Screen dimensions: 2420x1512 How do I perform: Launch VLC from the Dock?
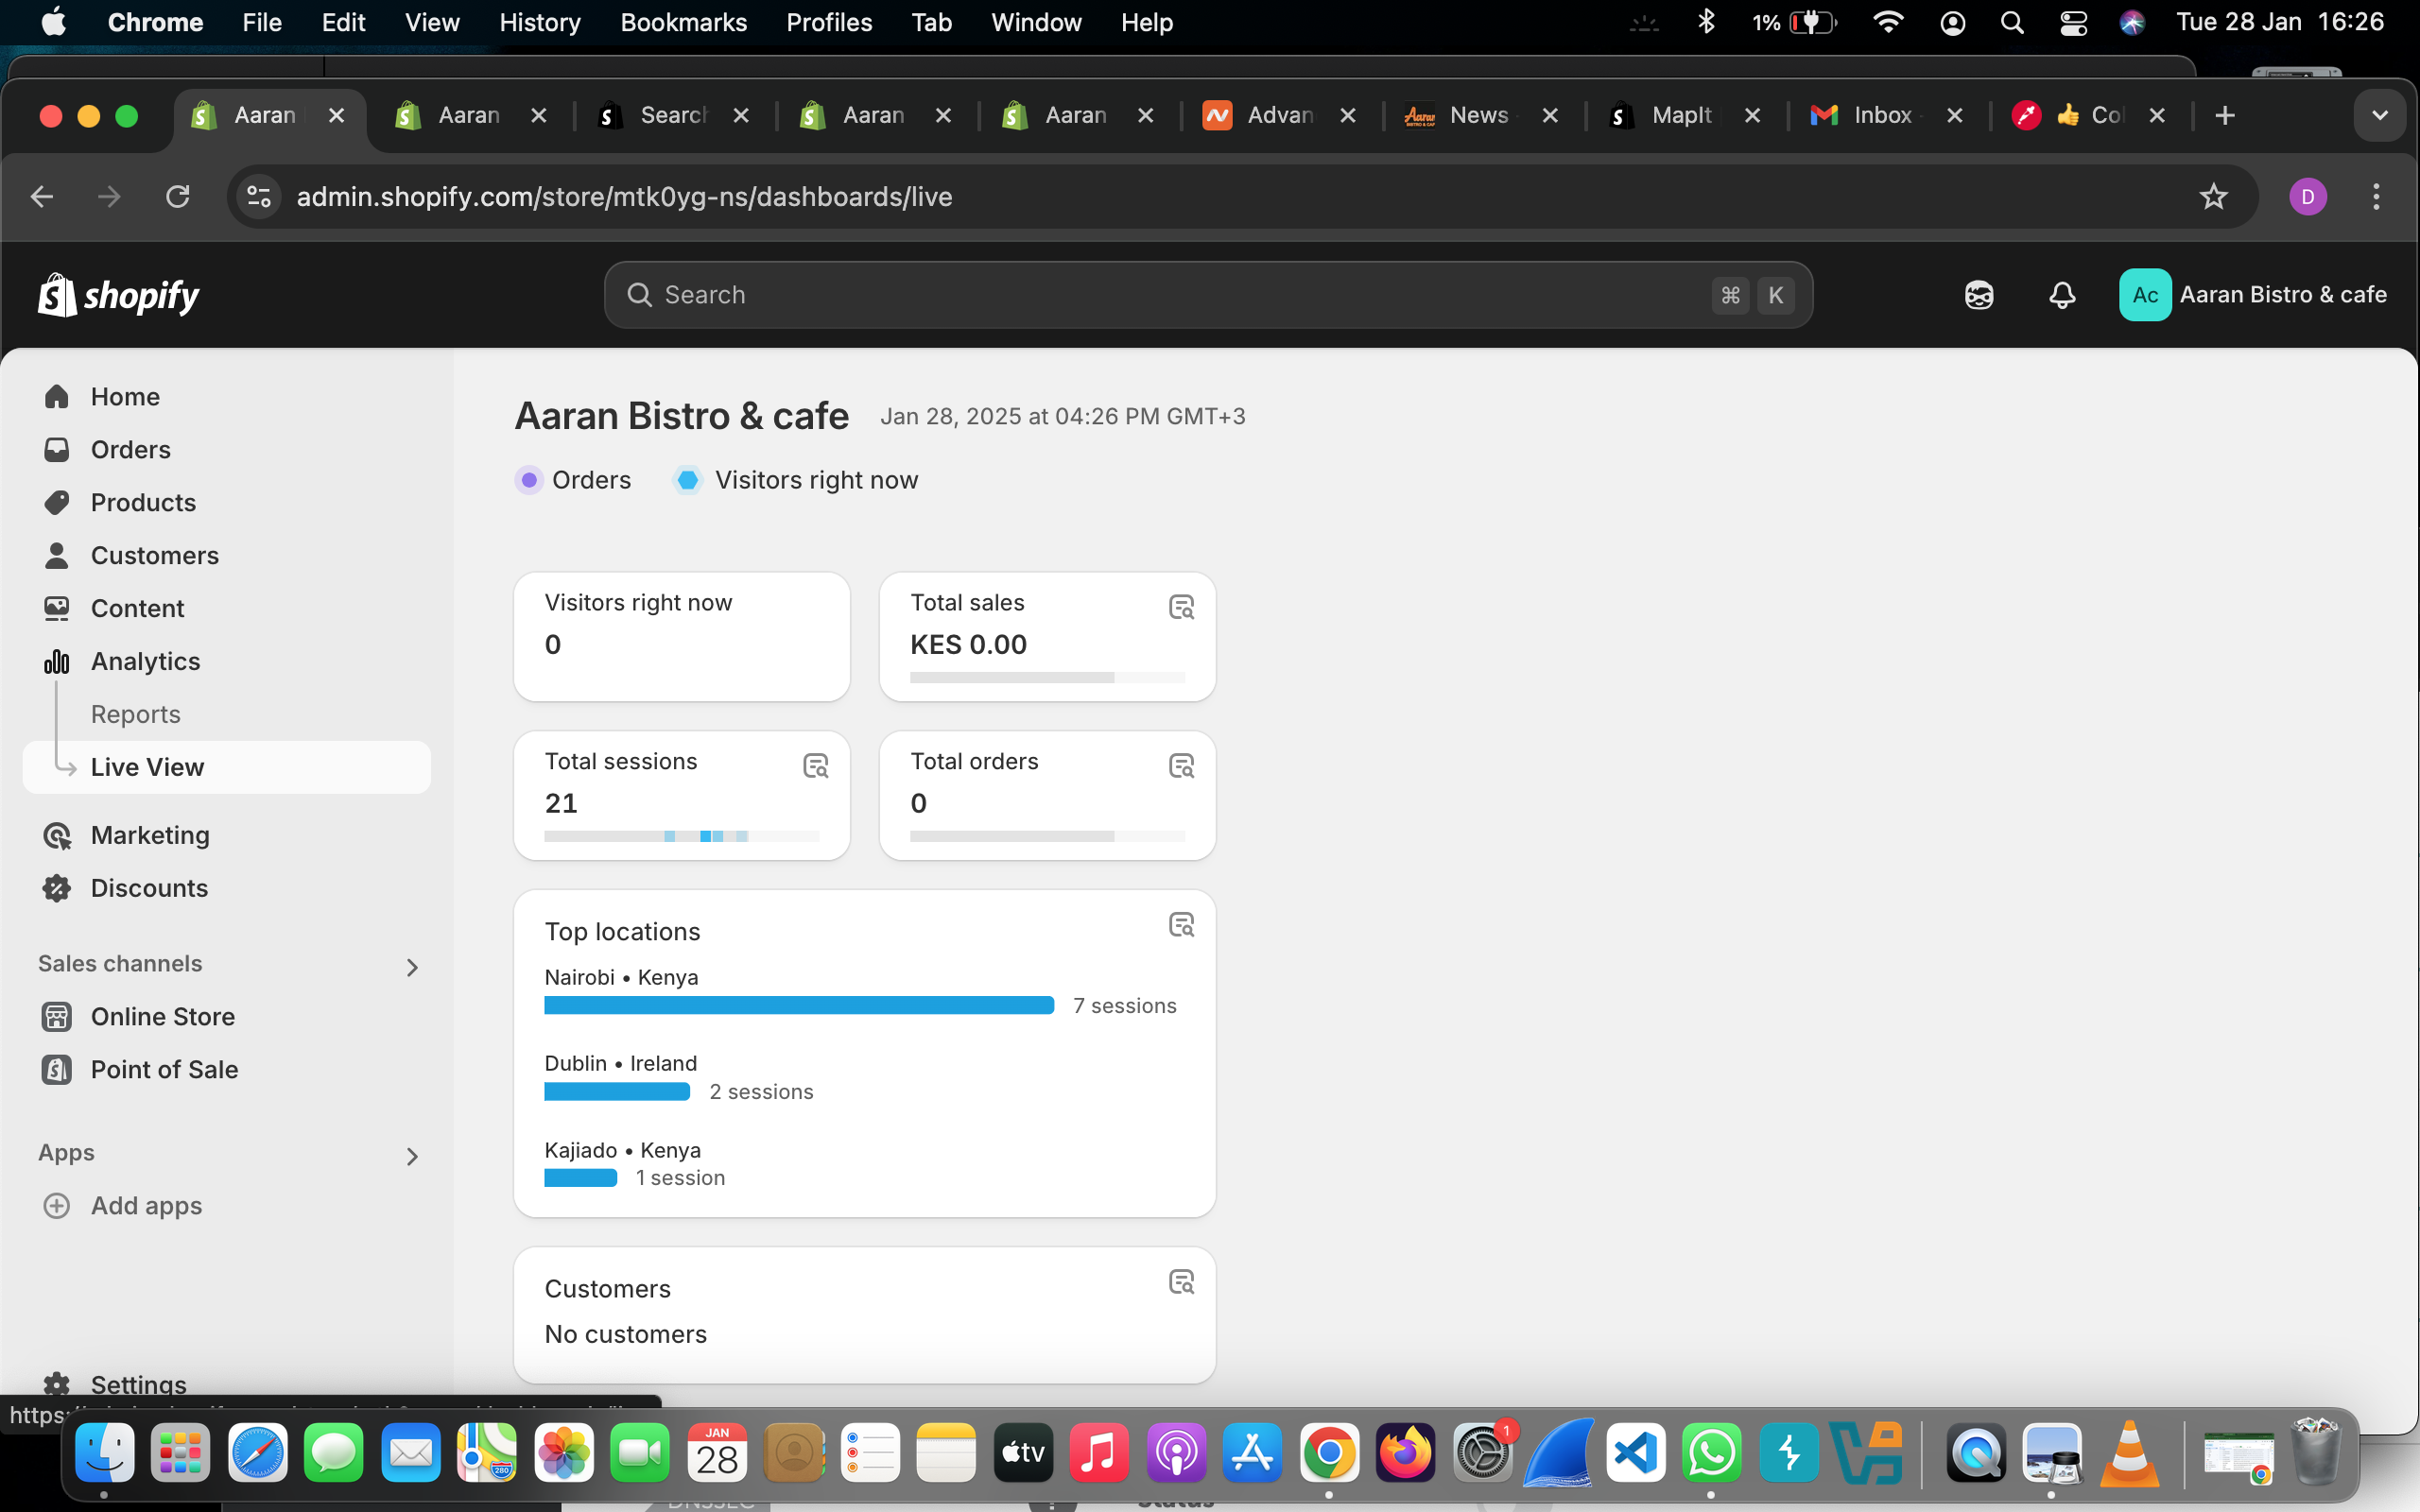coord(2130,1452)
